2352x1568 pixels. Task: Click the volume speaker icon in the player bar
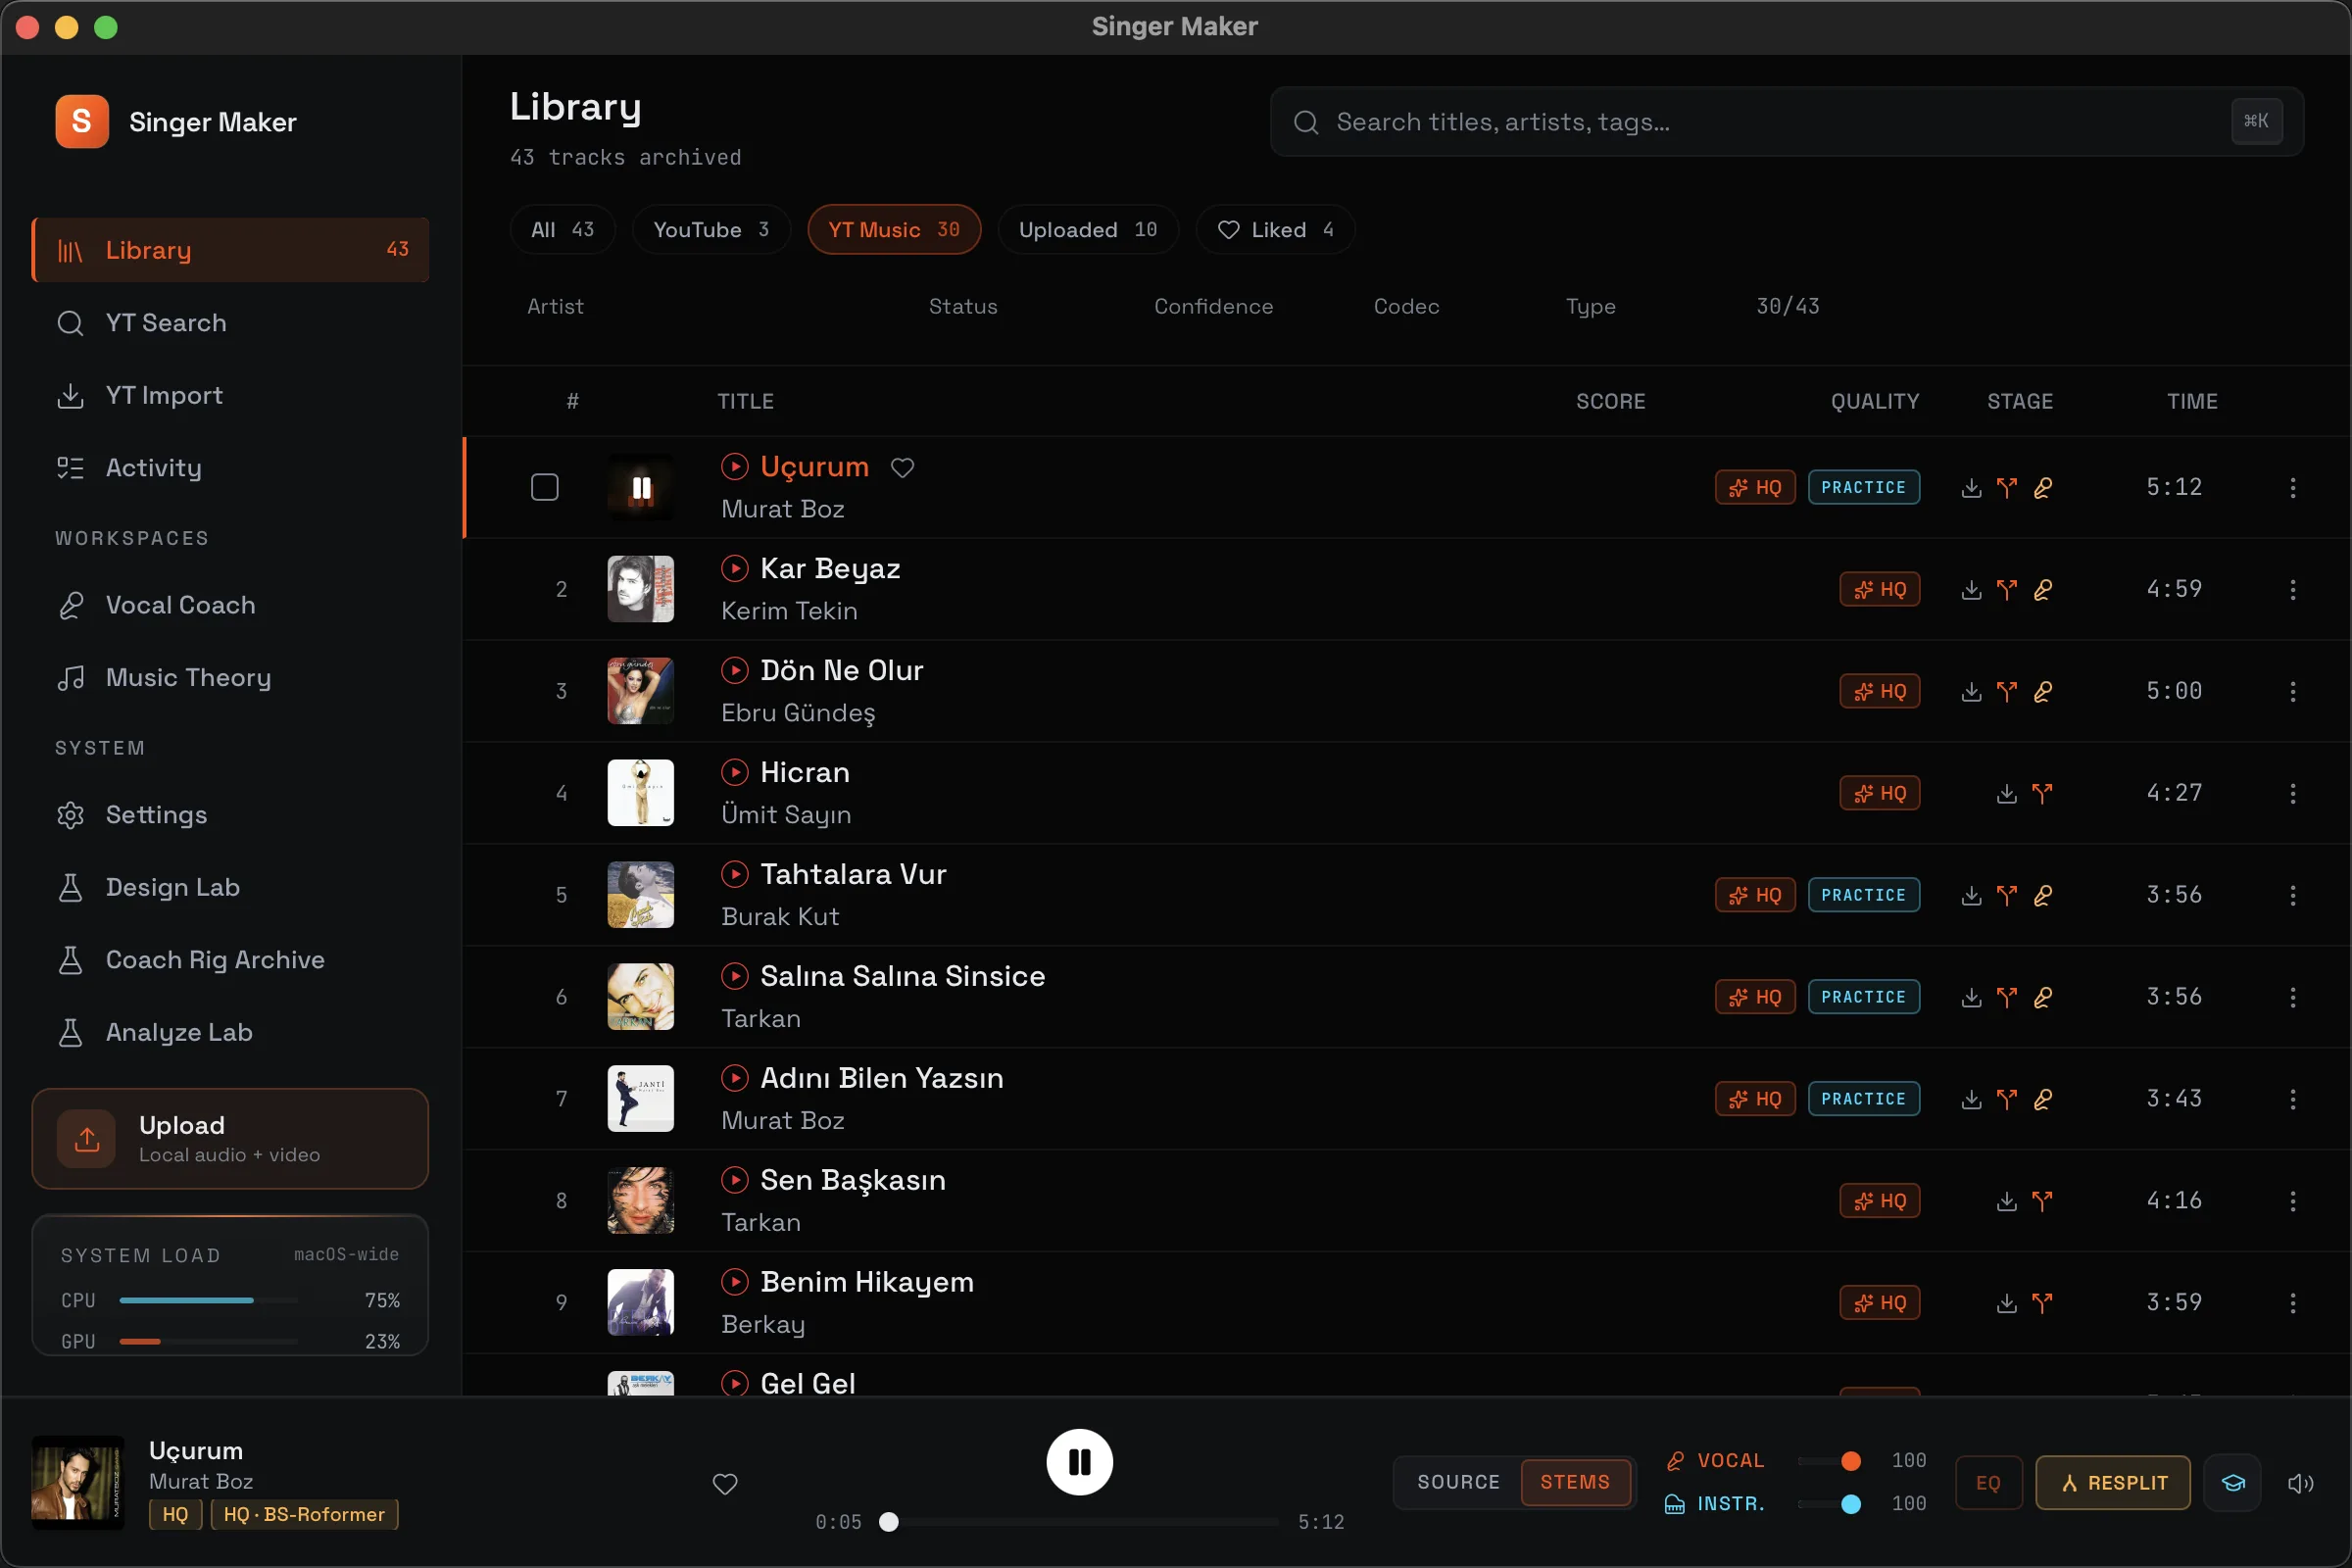click(2300, 1482)
